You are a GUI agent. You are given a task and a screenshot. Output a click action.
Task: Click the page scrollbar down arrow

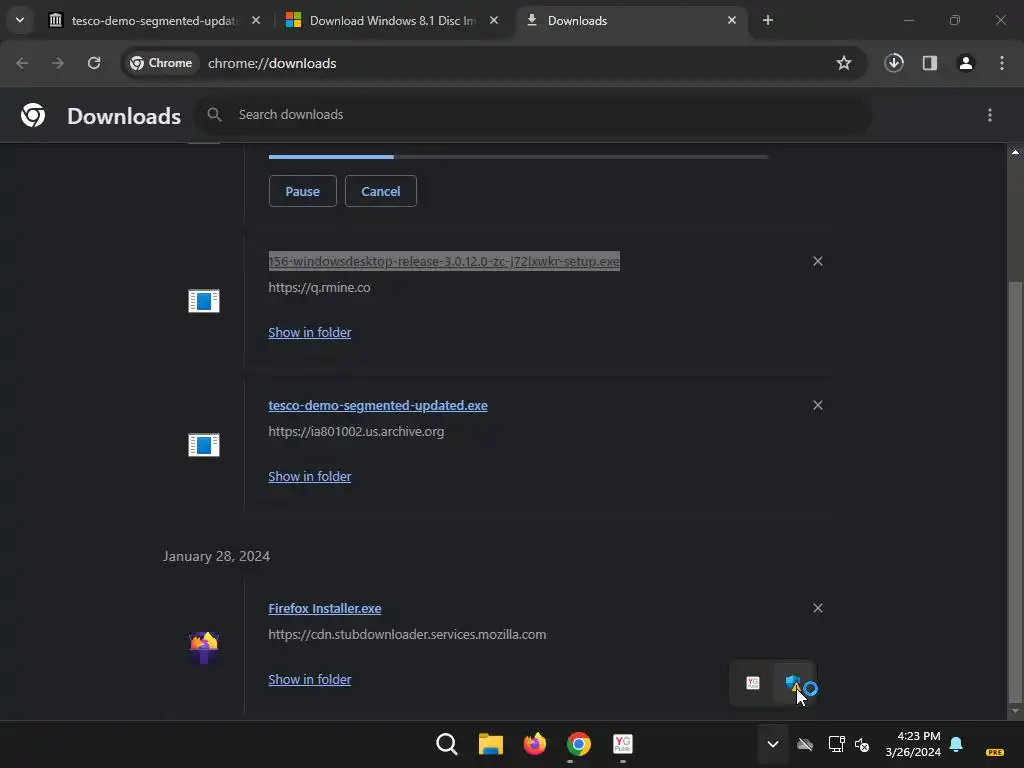pyautogui.click(x=1015, y=711)
